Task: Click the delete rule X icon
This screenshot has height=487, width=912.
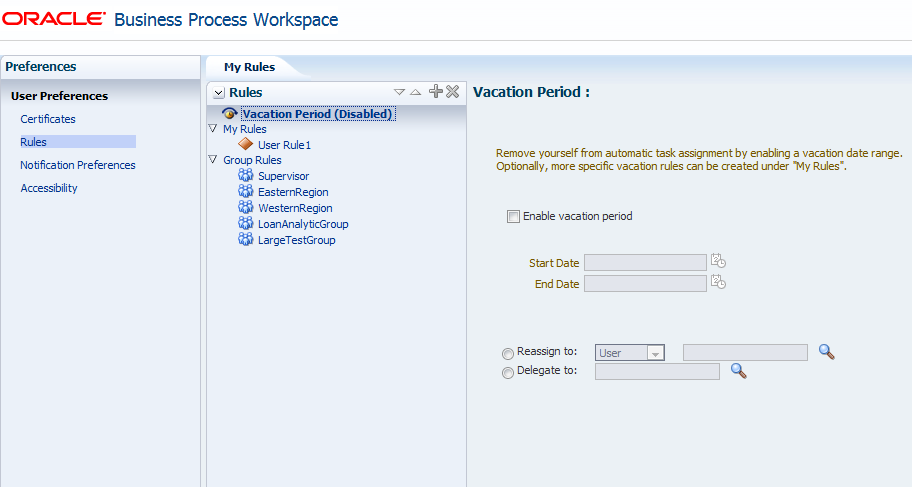Action: pyautogui.click(x=453, y=91)
